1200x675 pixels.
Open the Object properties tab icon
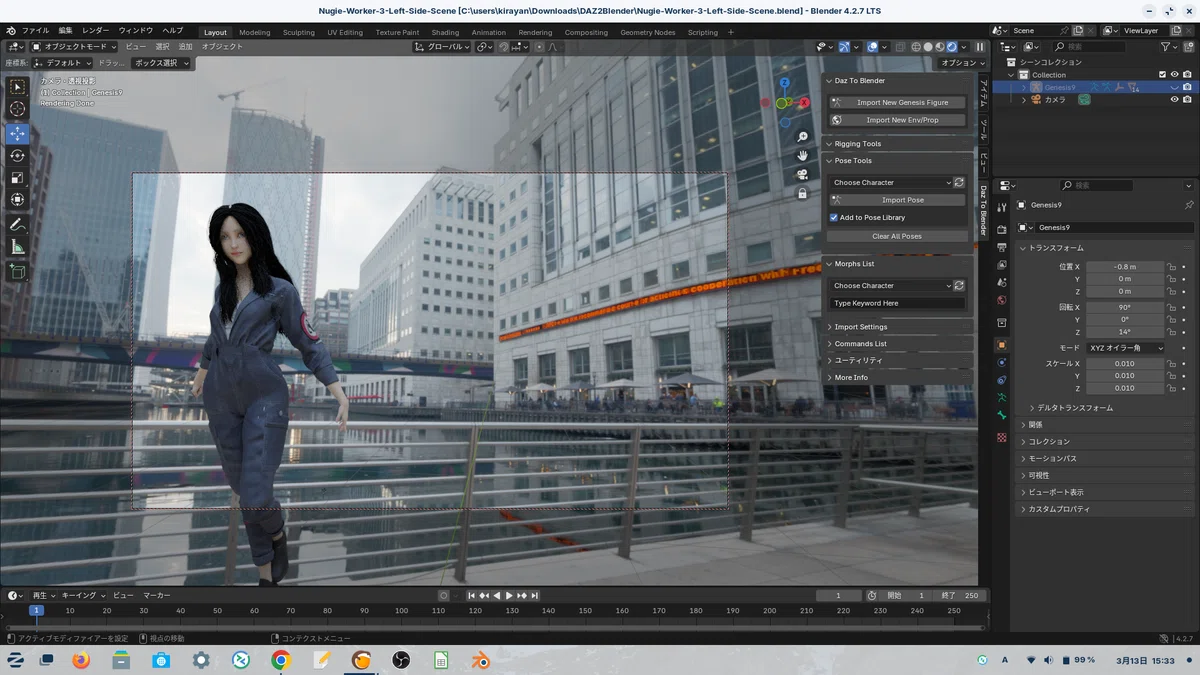pos(1001,344)
